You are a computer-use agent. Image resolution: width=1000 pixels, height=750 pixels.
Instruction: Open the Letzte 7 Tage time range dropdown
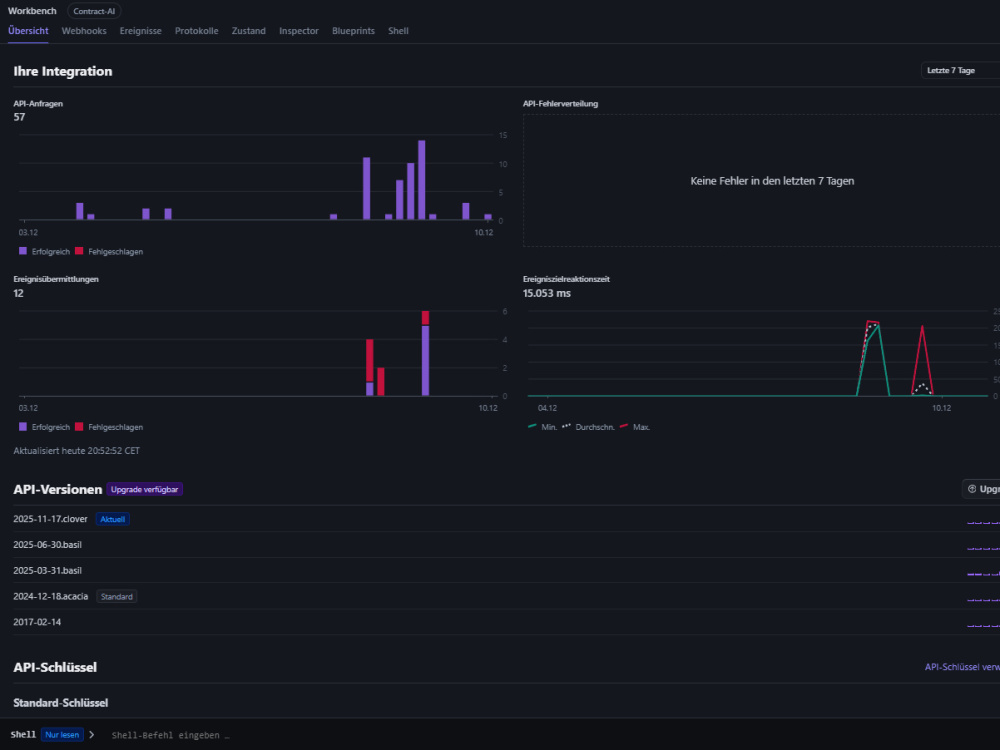[960, 70]
